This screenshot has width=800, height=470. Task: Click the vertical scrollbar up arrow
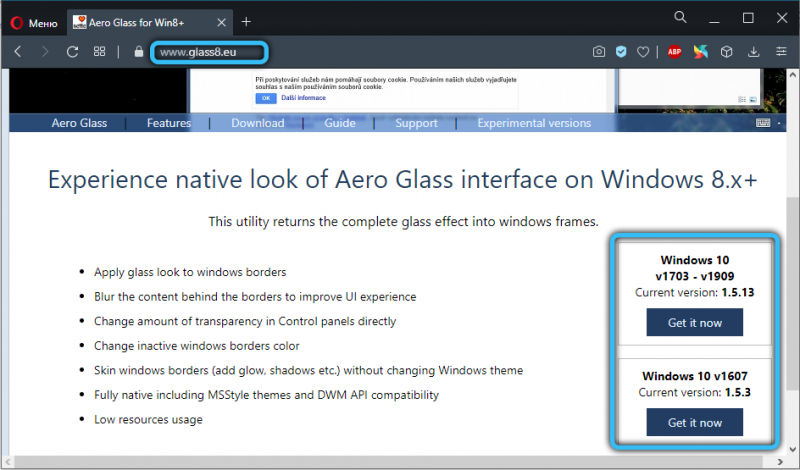pos(792,75)
